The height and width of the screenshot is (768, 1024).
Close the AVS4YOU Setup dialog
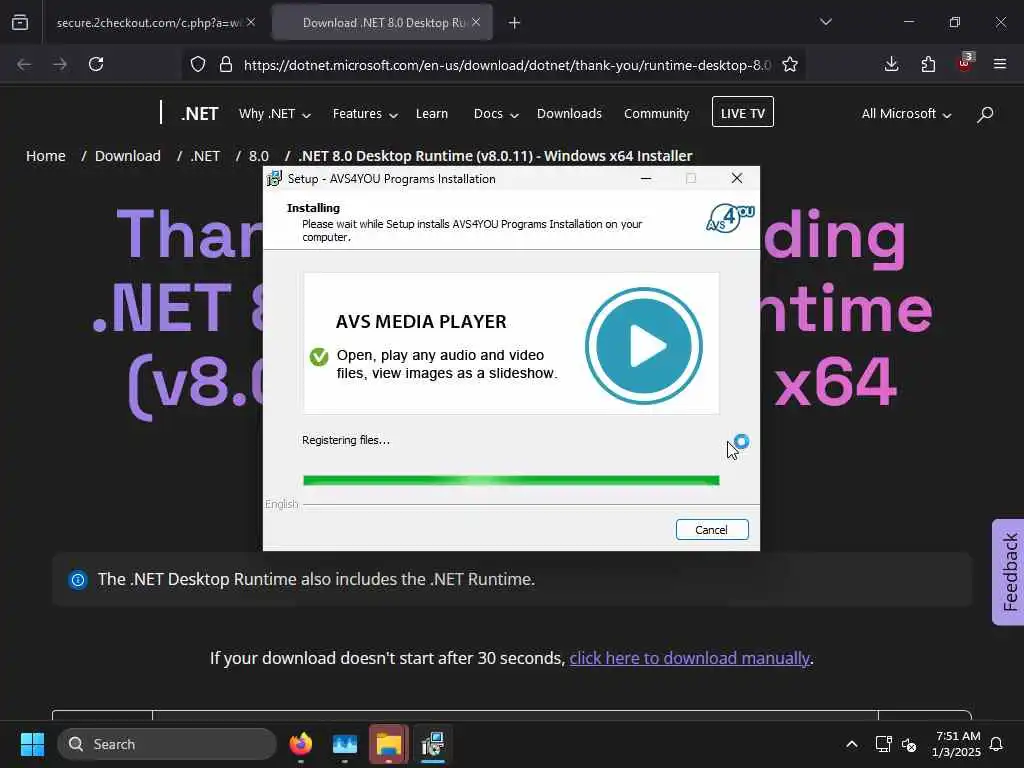(x=737, y=178)
